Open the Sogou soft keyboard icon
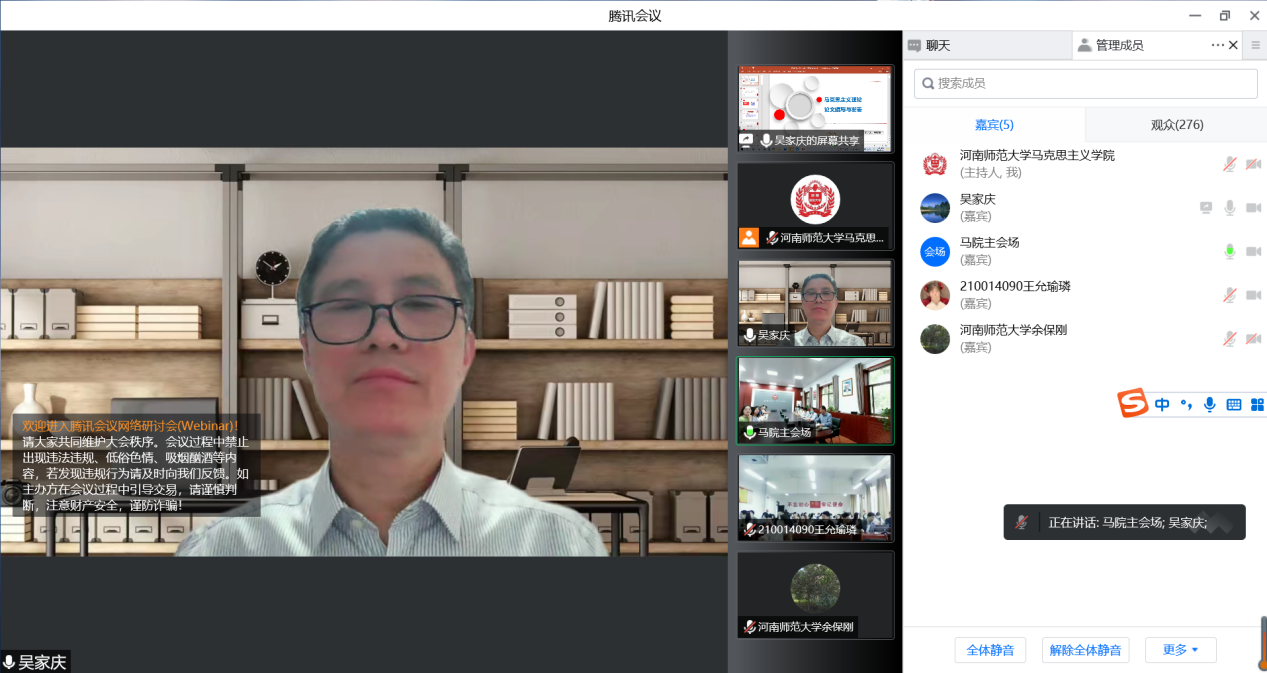 1234,404
